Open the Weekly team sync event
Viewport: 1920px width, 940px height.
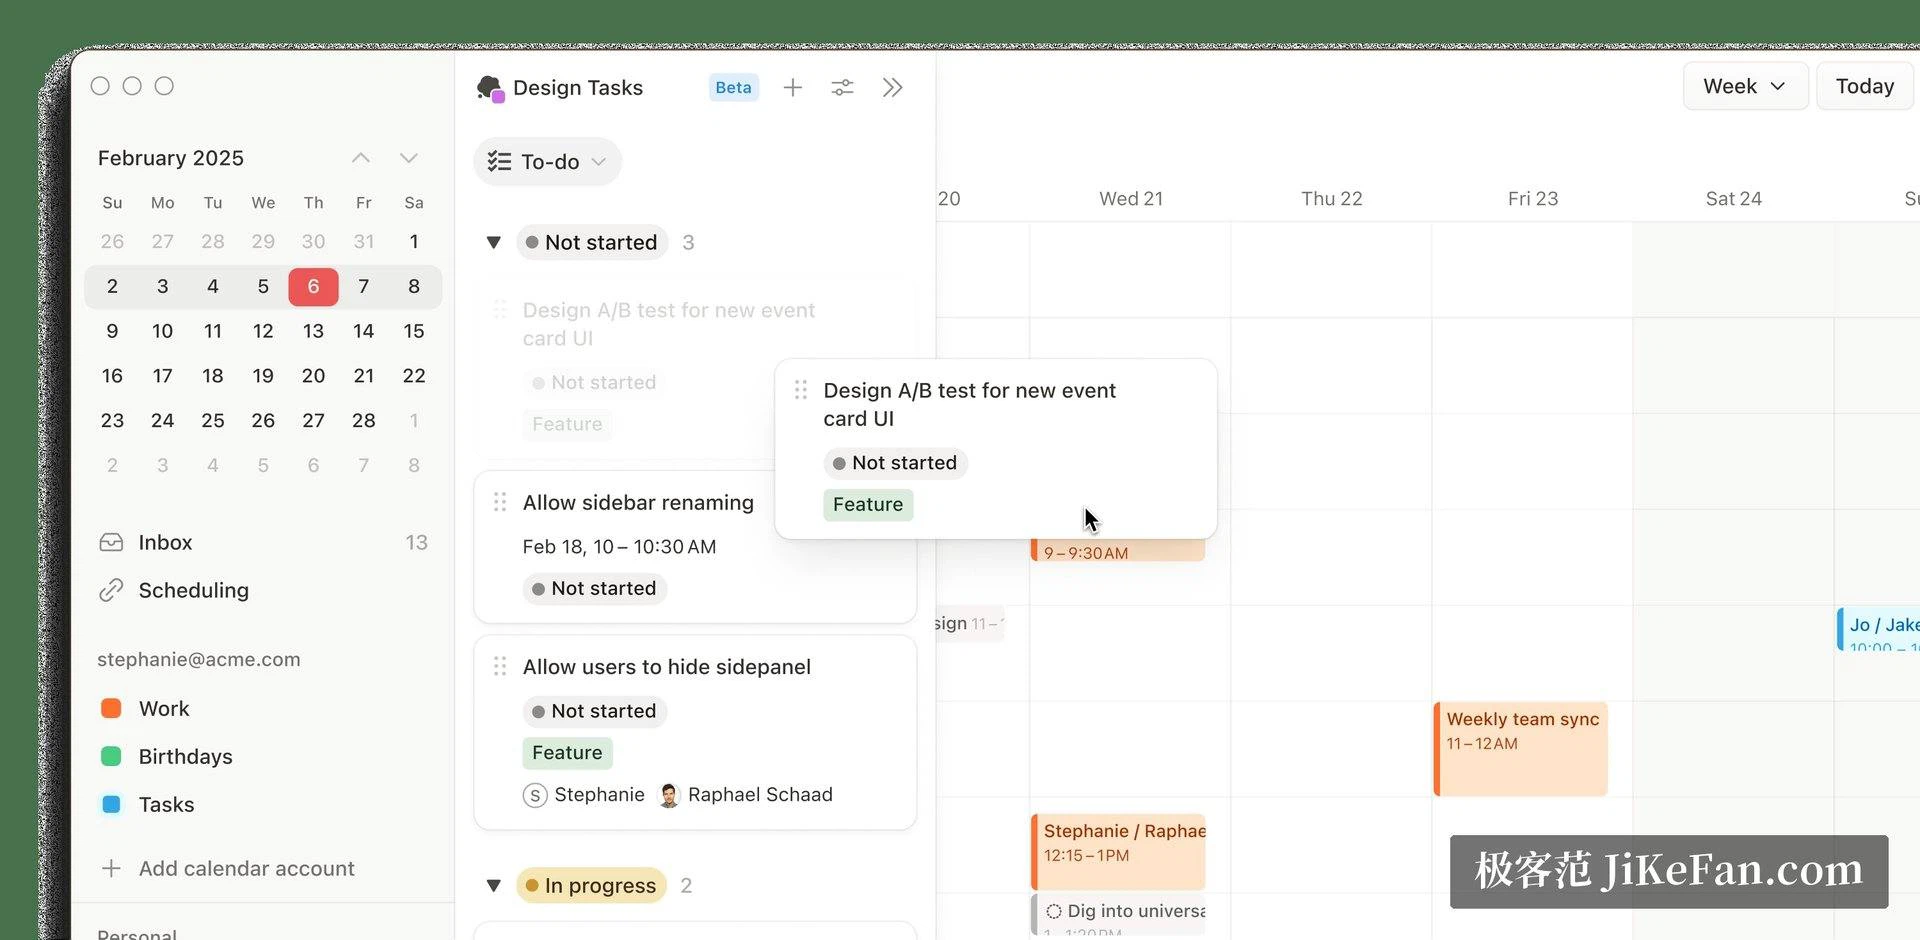pos(1521,749)
